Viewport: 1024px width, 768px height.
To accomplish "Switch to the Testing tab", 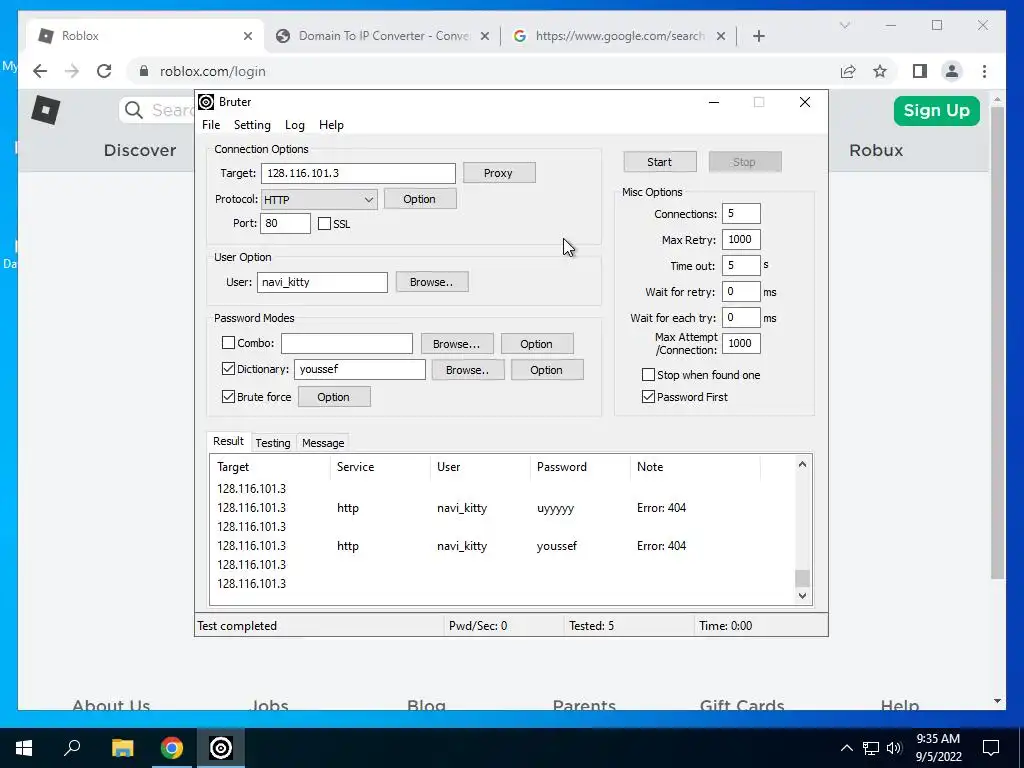I will (x=273, y=443).
